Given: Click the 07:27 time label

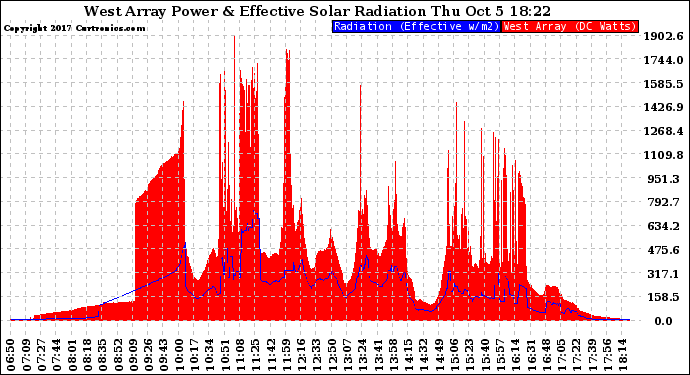Looking at the screenshot, I should tap(41, 355).
